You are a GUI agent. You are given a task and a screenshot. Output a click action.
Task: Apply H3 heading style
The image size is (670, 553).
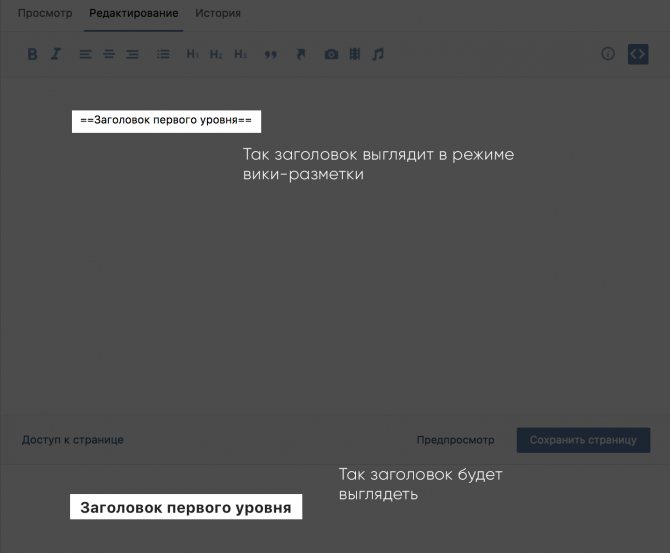pos(241,54)
